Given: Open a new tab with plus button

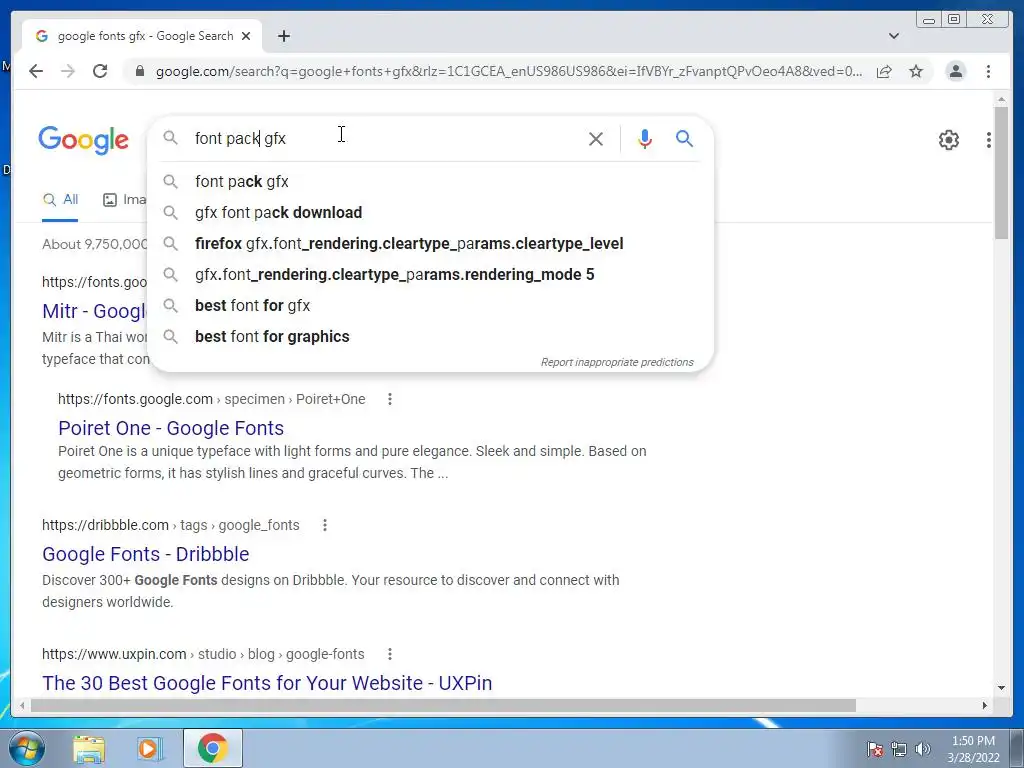Looking at the screenshot, I should pyautogui.click(x=283, y=37).
